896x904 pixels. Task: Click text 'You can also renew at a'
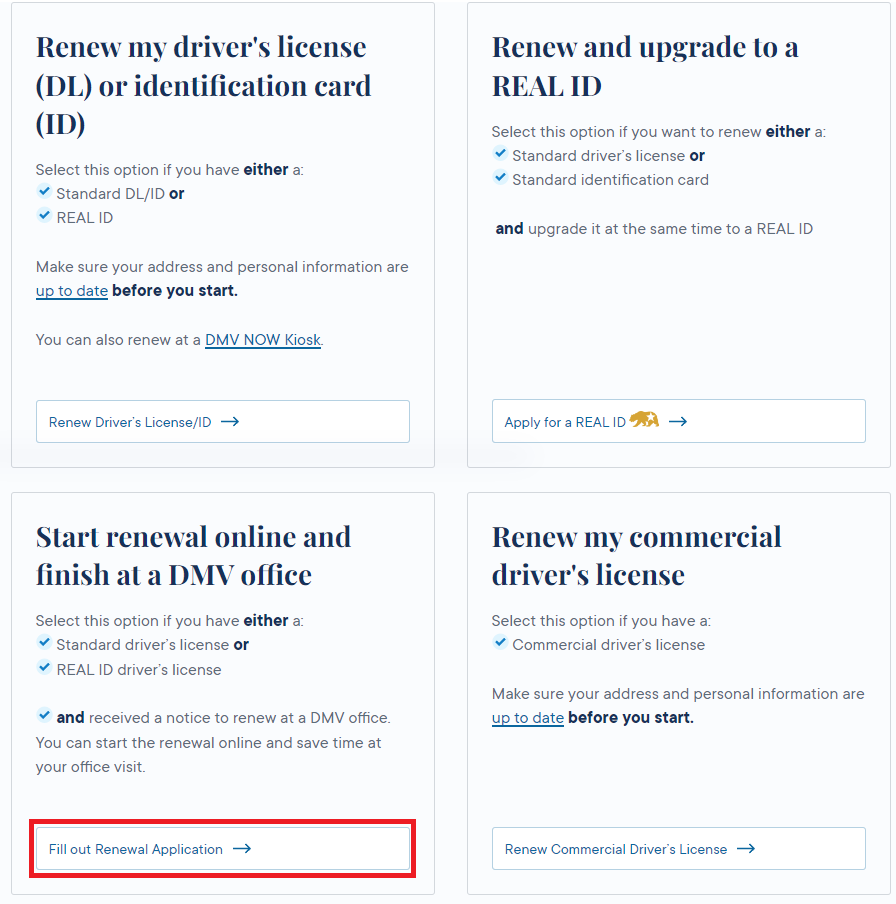tap(118, 340)
